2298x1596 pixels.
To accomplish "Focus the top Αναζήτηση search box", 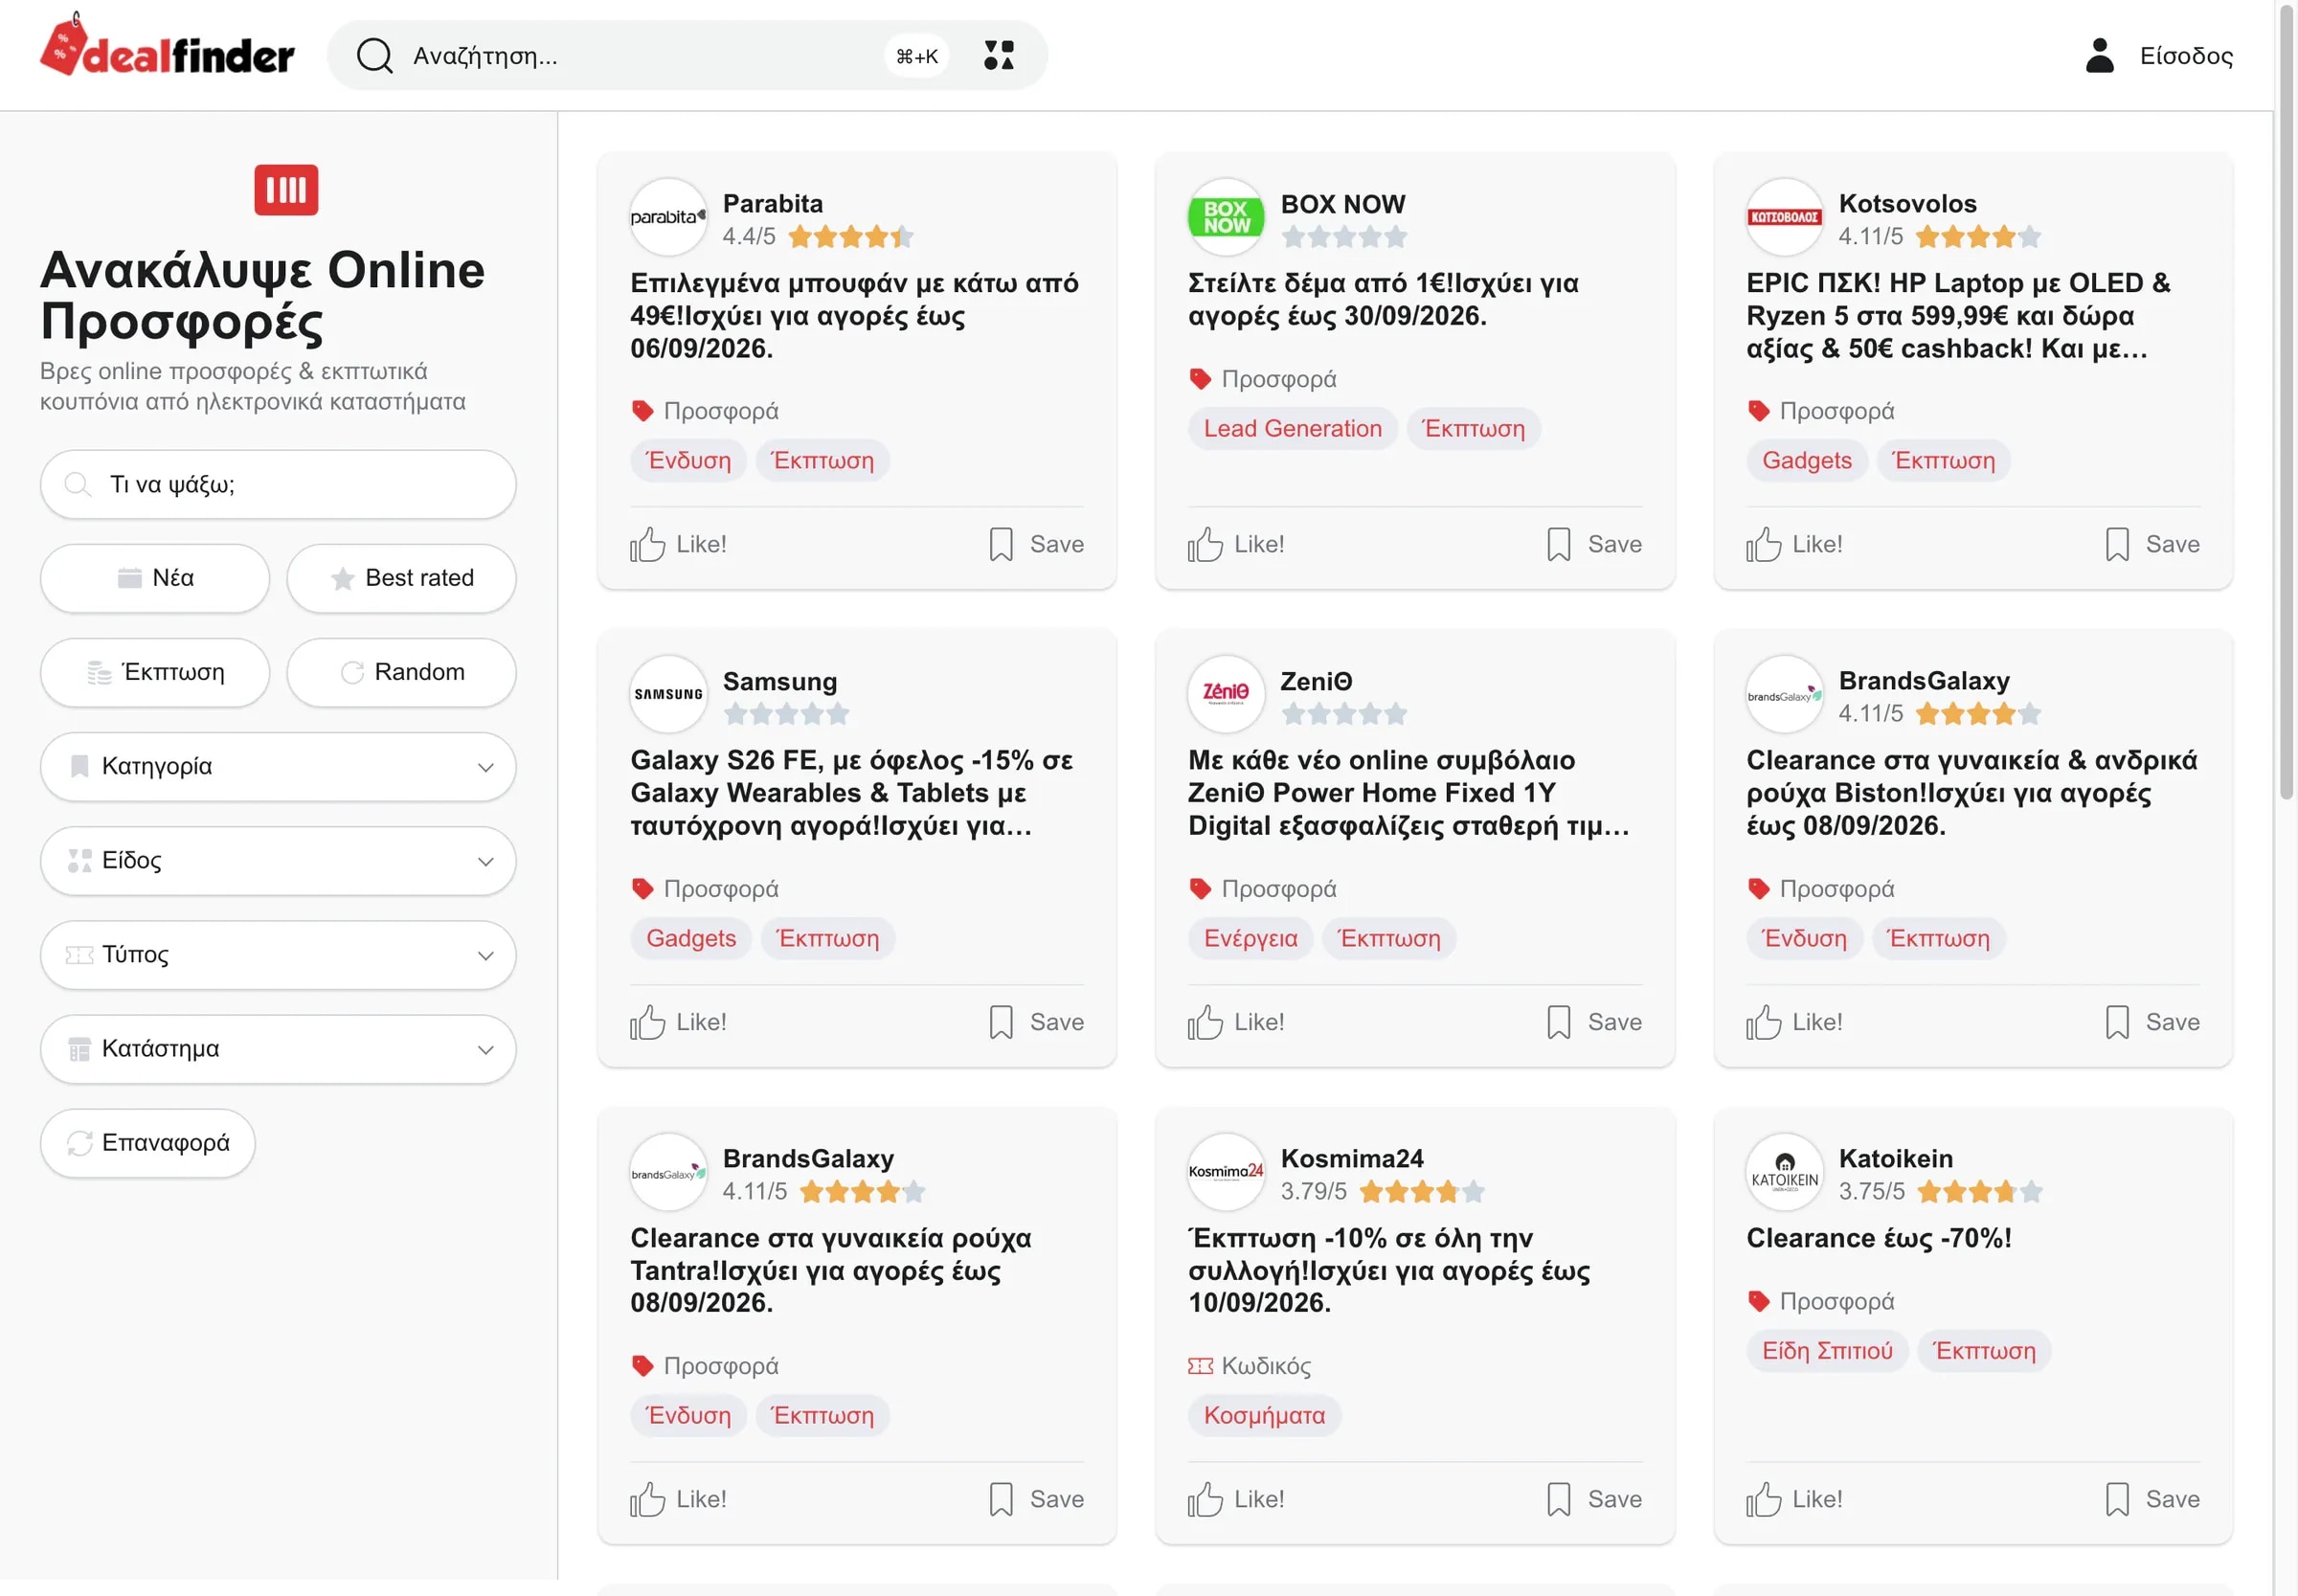I will point(687,56).
